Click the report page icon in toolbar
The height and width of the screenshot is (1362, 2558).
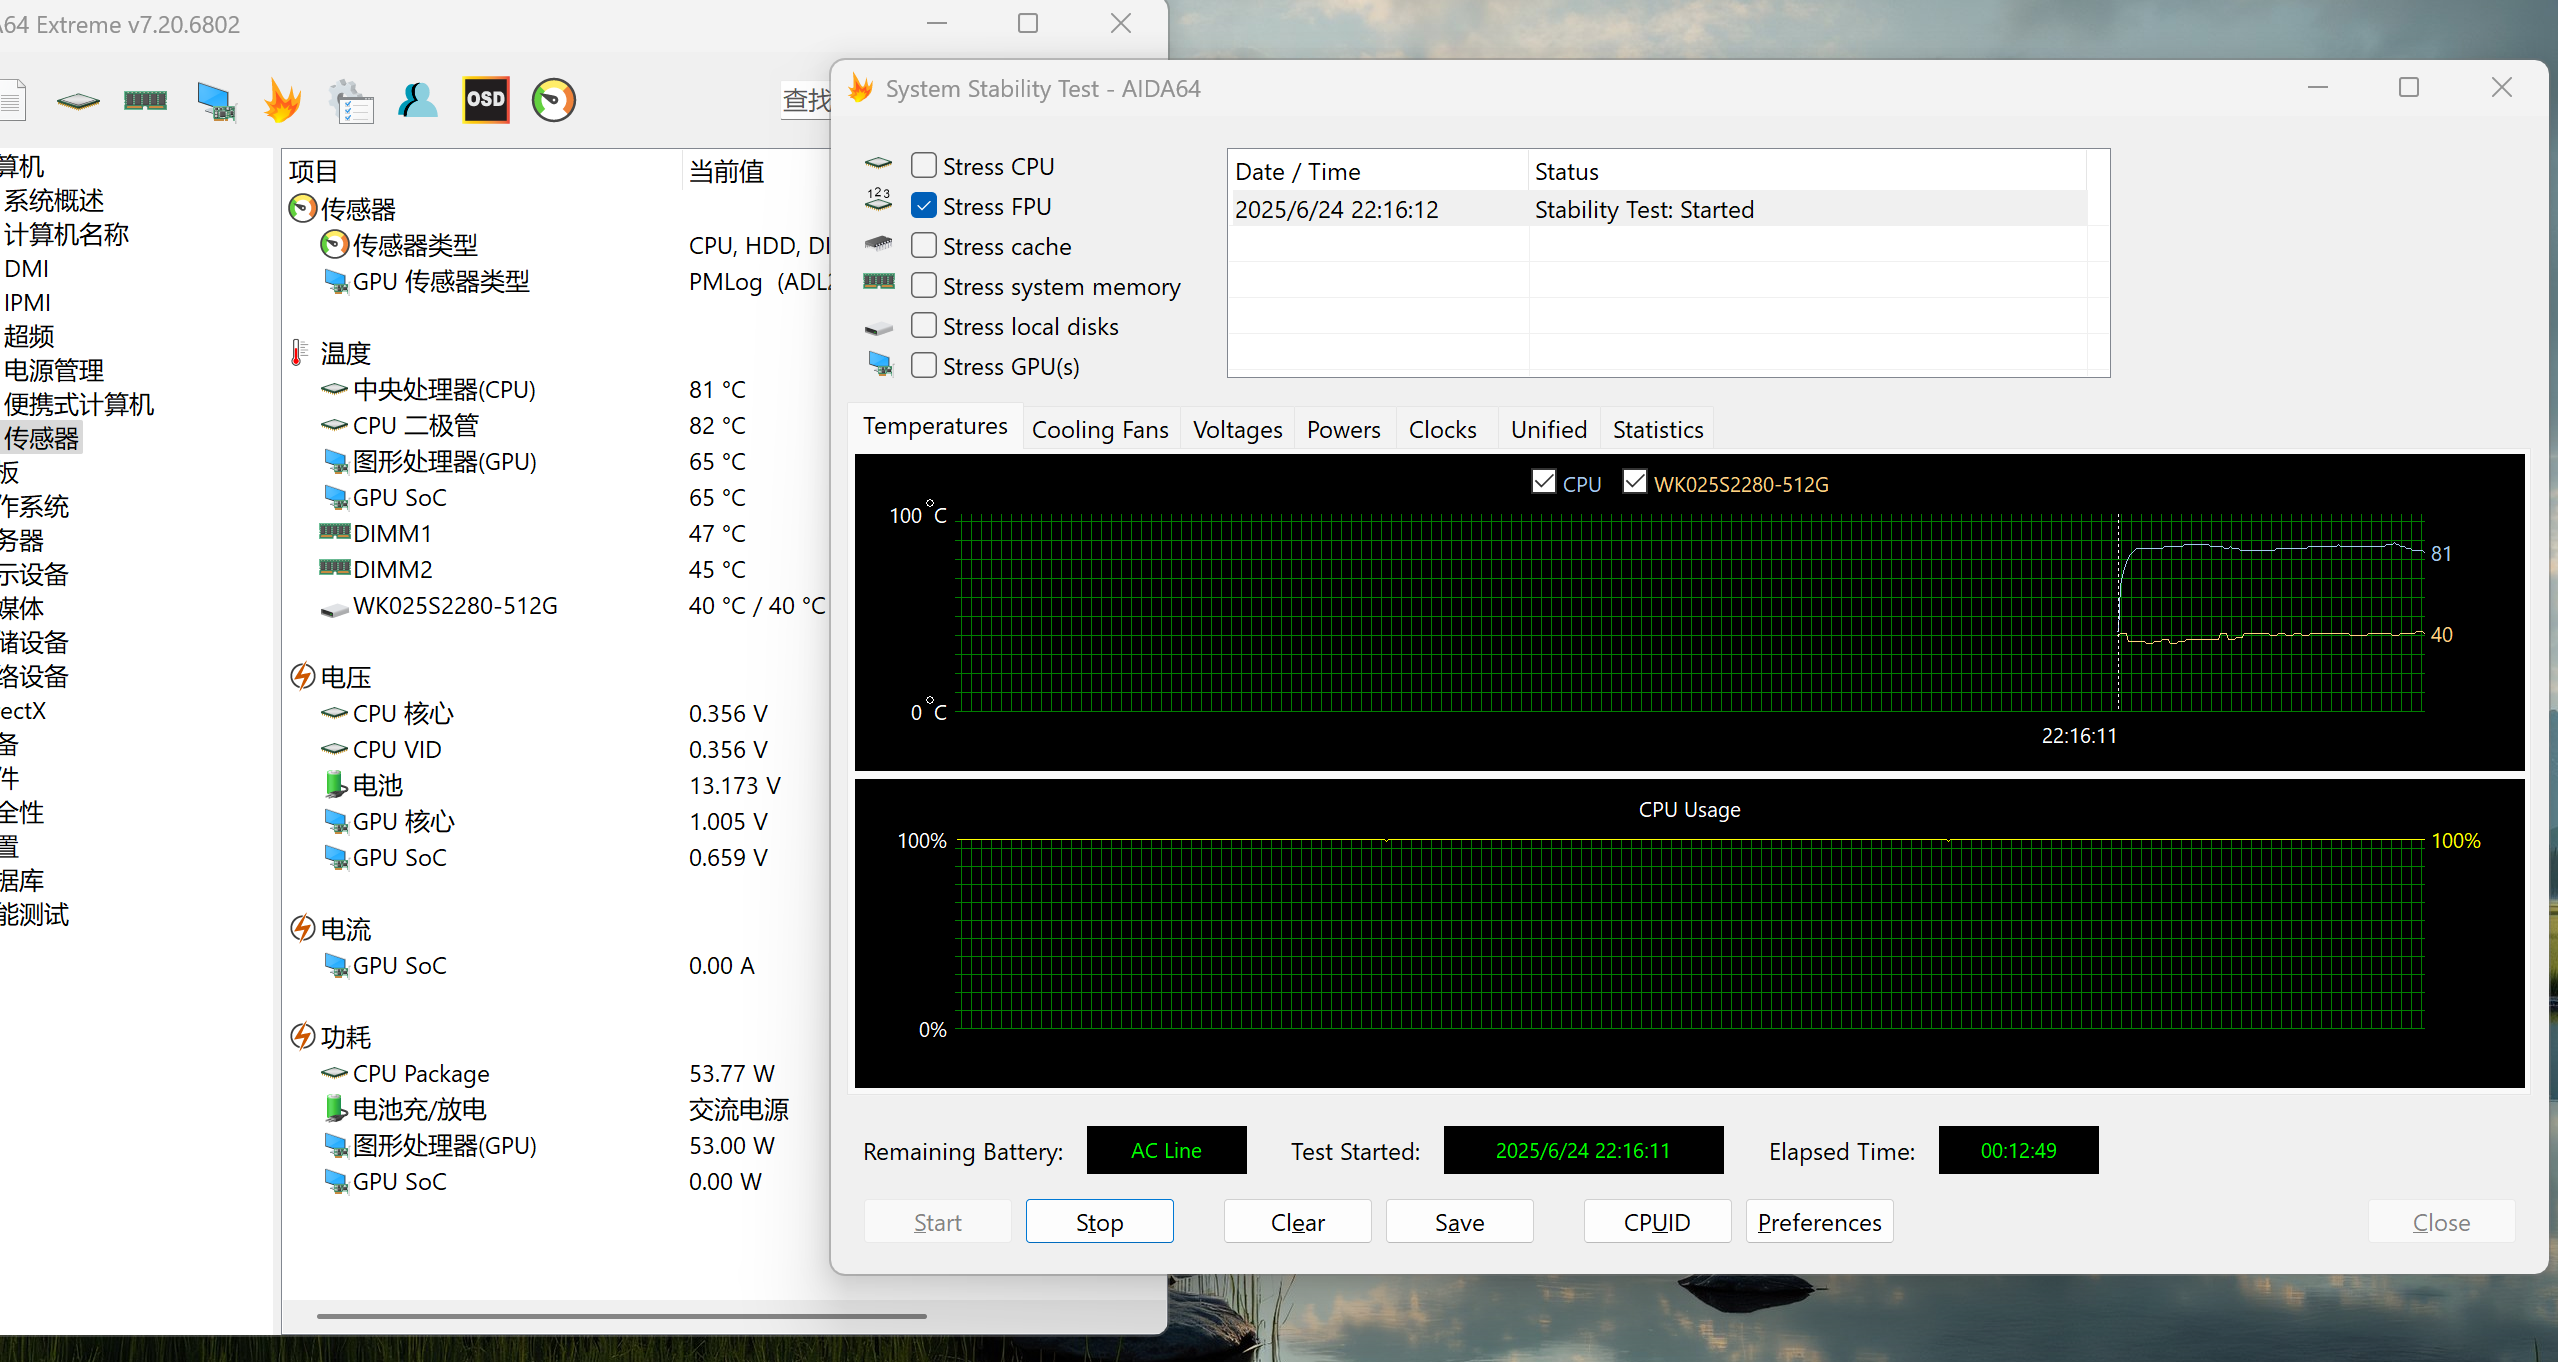click(x=12, y=100)
